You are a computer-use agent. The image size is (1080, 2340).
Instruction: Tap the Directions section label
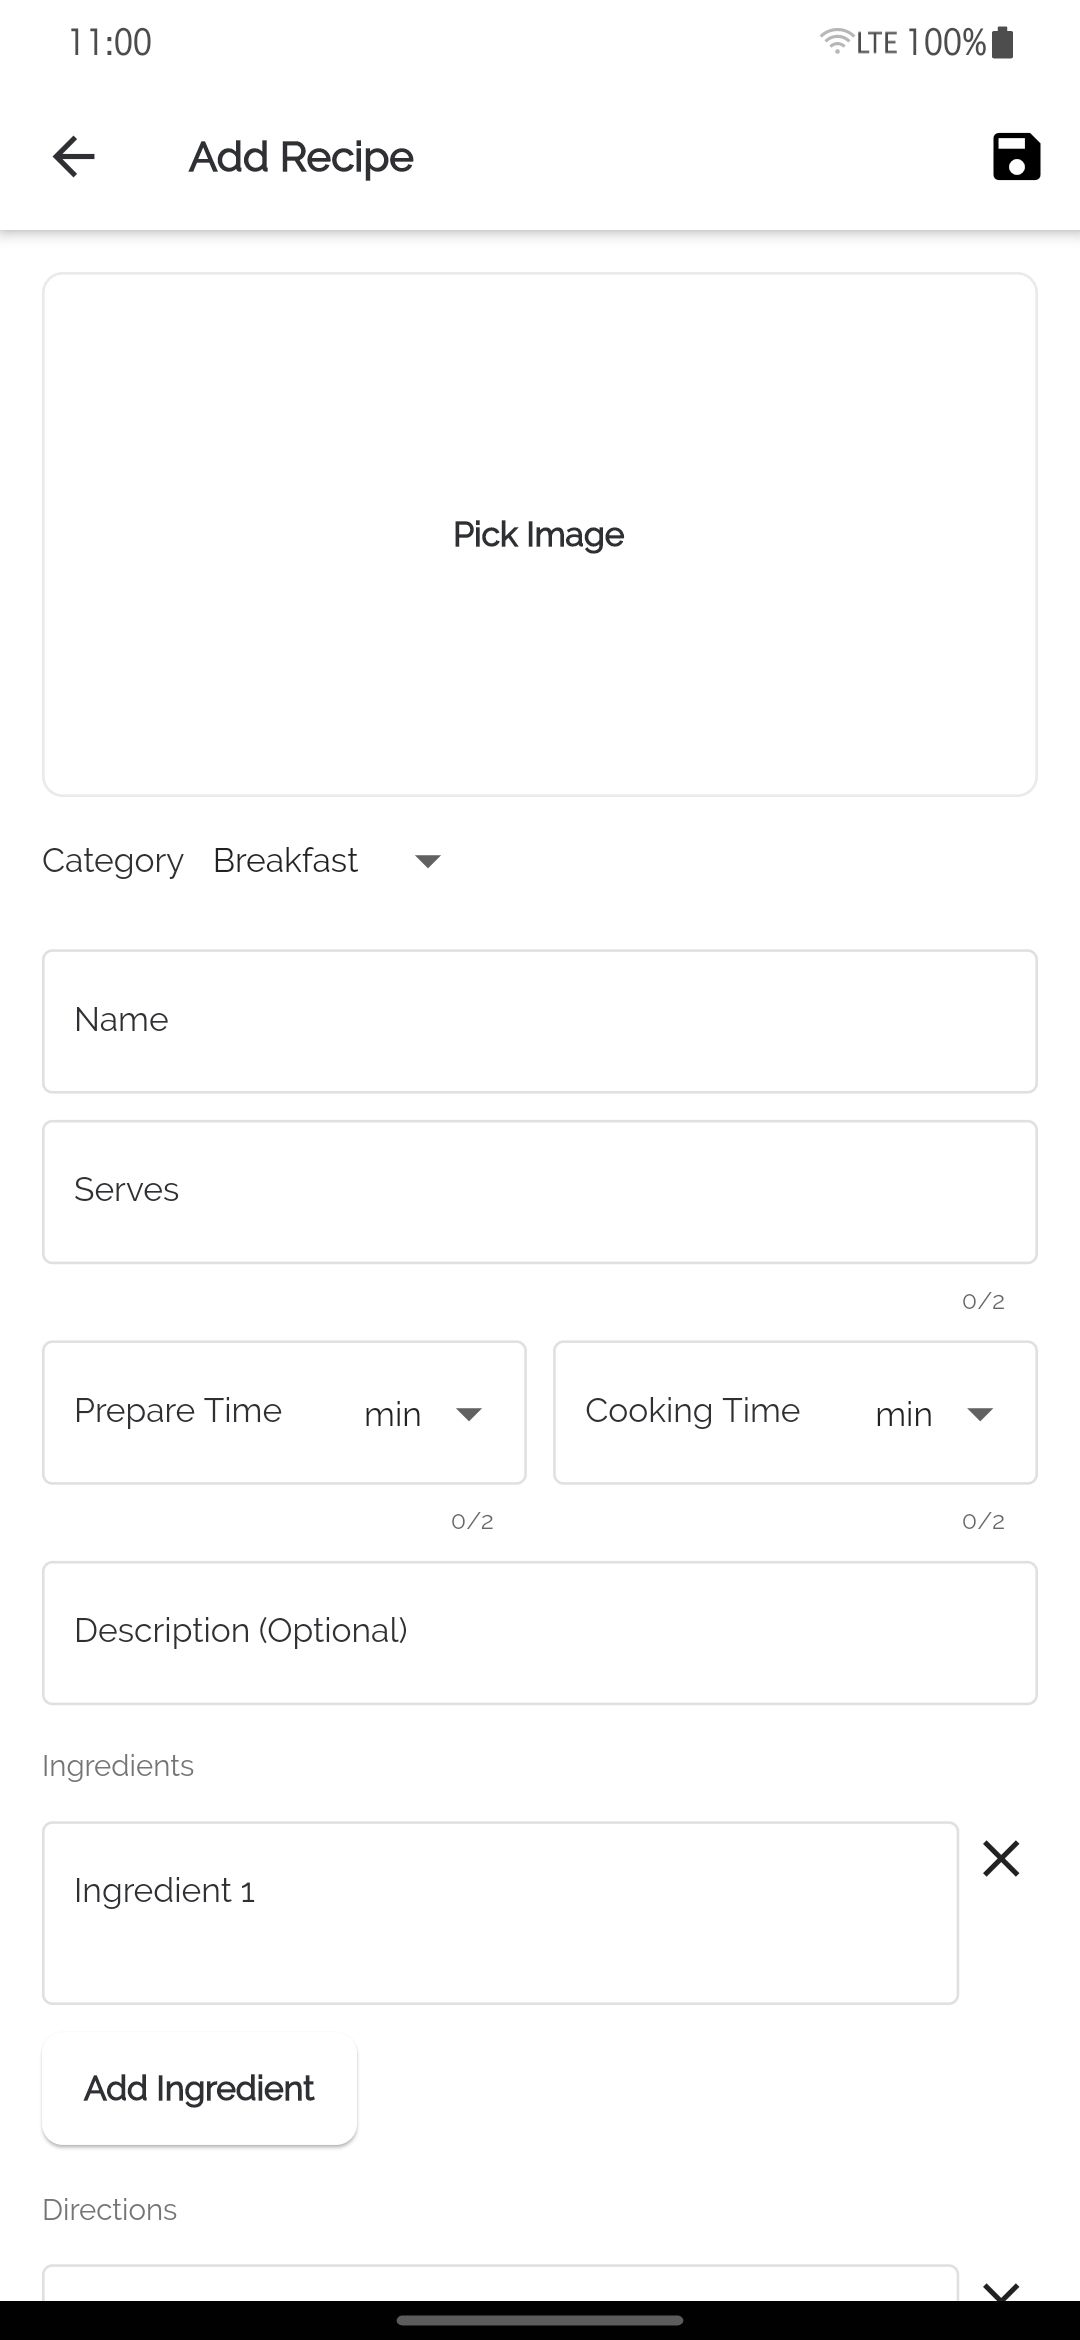110,2210
